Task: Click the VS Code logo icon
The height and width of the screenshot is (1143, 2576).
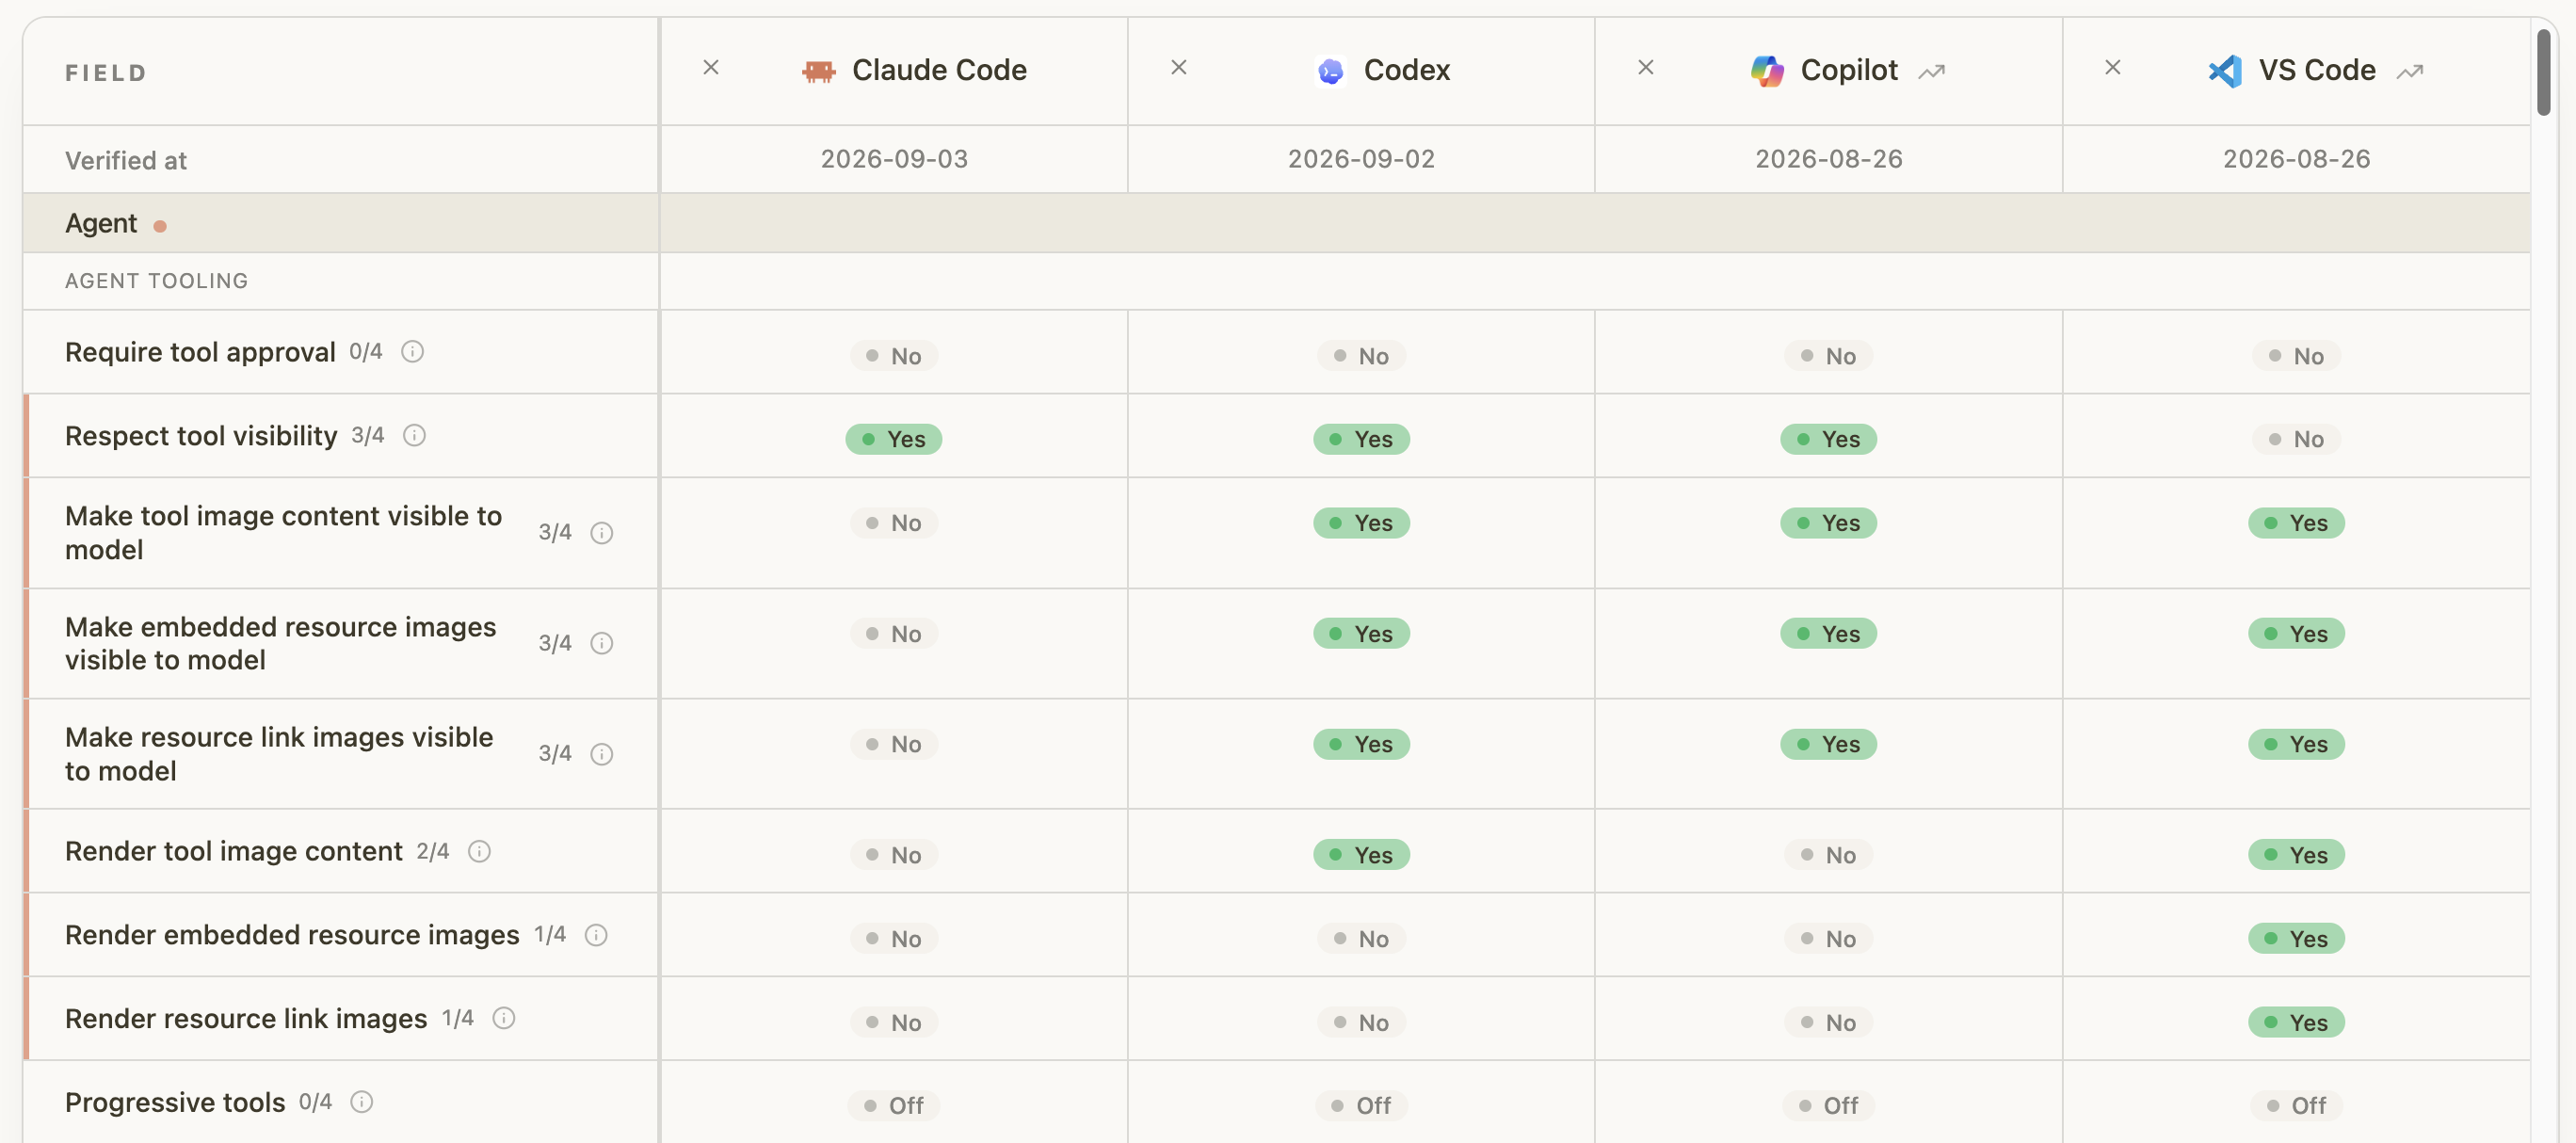Action: click(2225, 71)
